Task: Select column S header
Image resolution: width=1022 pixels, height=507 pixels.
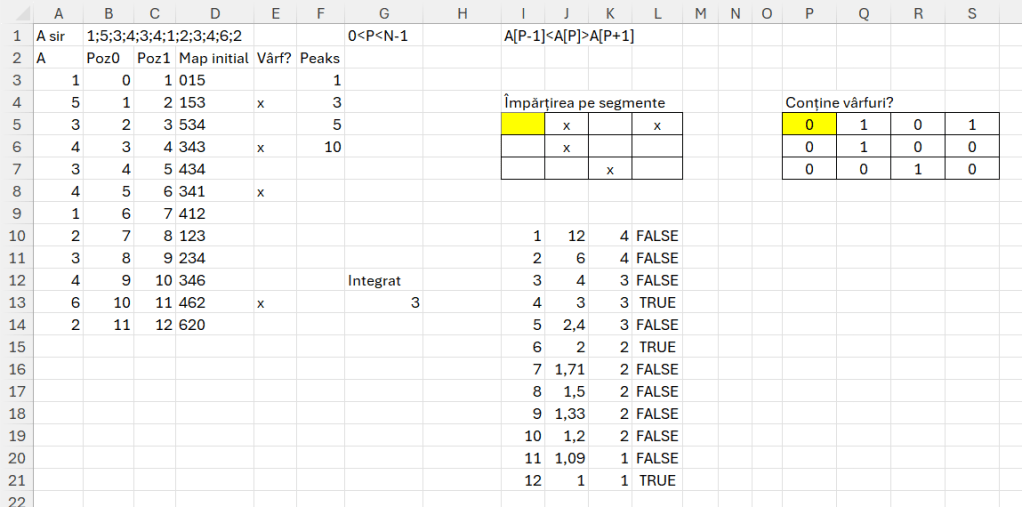Action: click(x=970, y=12)
